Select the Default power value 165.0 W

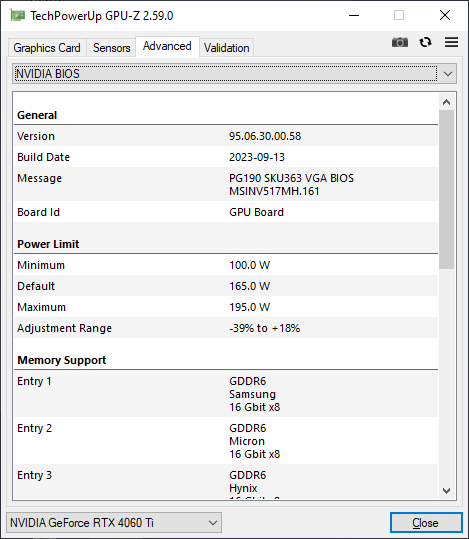coord(250,286)
